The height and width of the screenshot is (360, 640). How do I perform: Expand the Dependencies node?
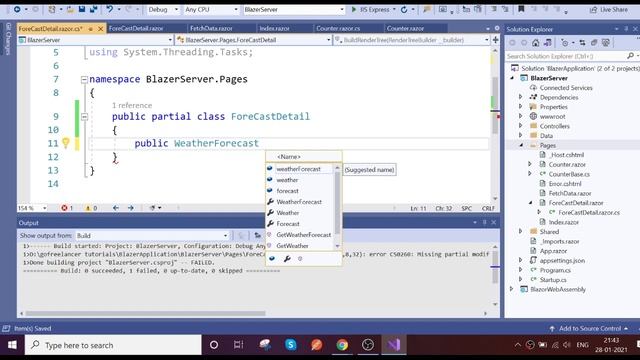click(521, 97)
